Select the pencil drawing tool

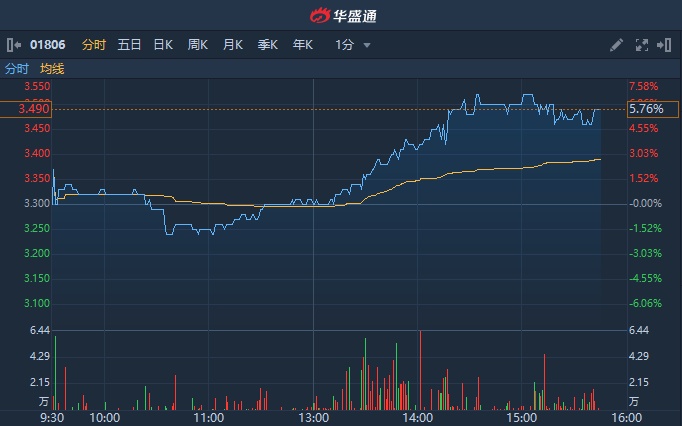[617, 45]
